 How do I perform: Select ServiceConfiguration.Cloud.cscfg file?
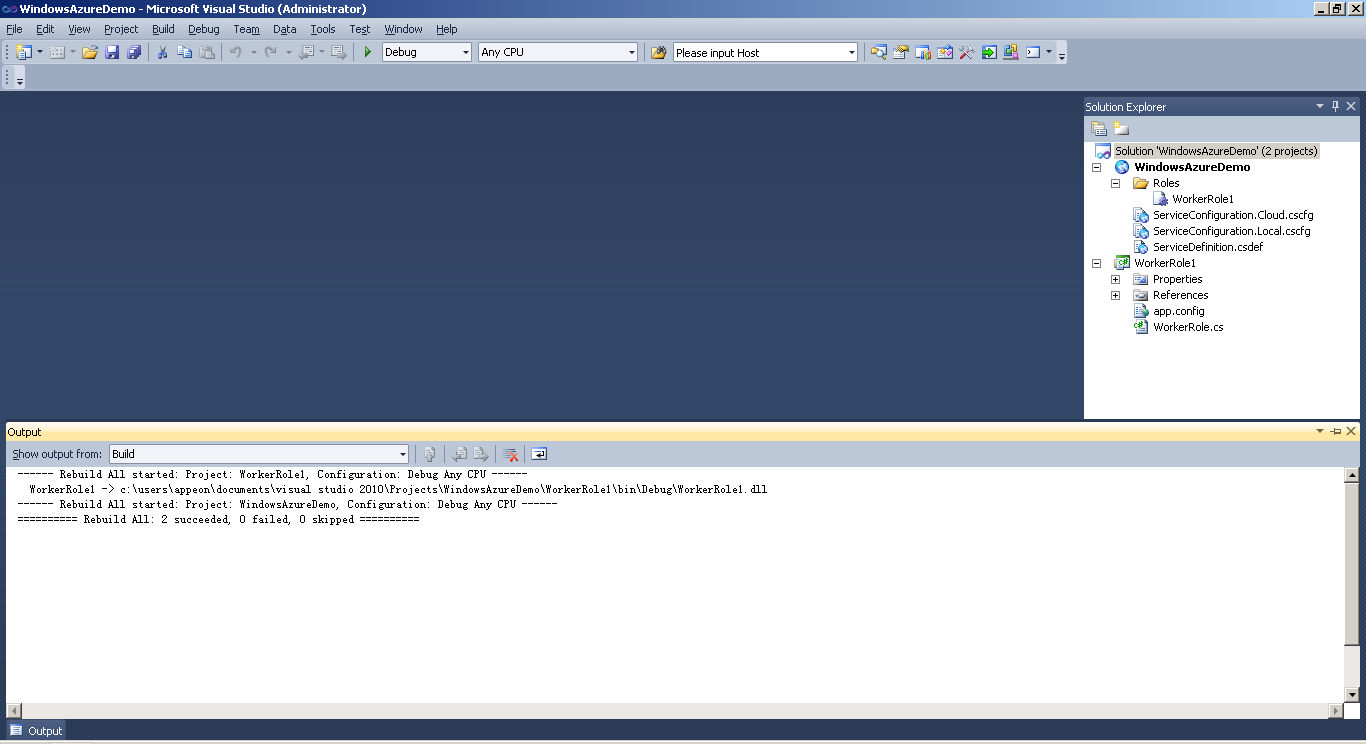(1233, 215)
